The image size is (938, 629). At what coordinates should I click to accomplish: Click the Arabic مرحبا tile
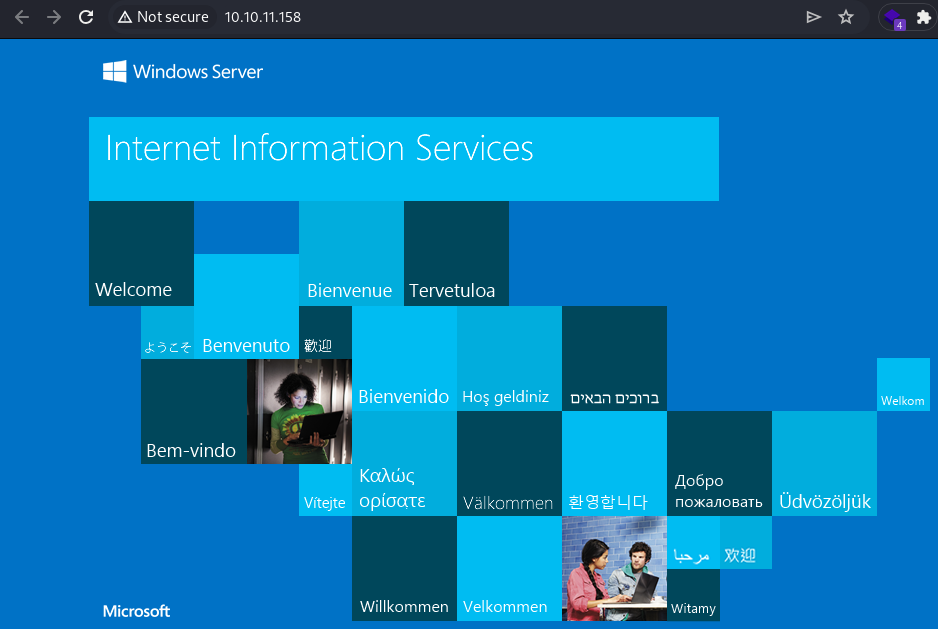pyautogui.click(x=693, y=542)
